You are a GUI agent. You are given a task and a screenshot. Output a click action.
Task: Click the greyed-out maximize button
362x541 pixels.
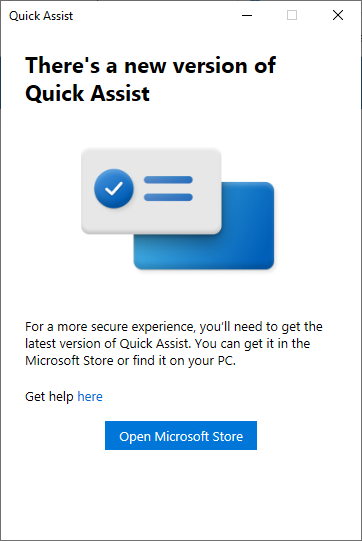(x=292, y=15)
